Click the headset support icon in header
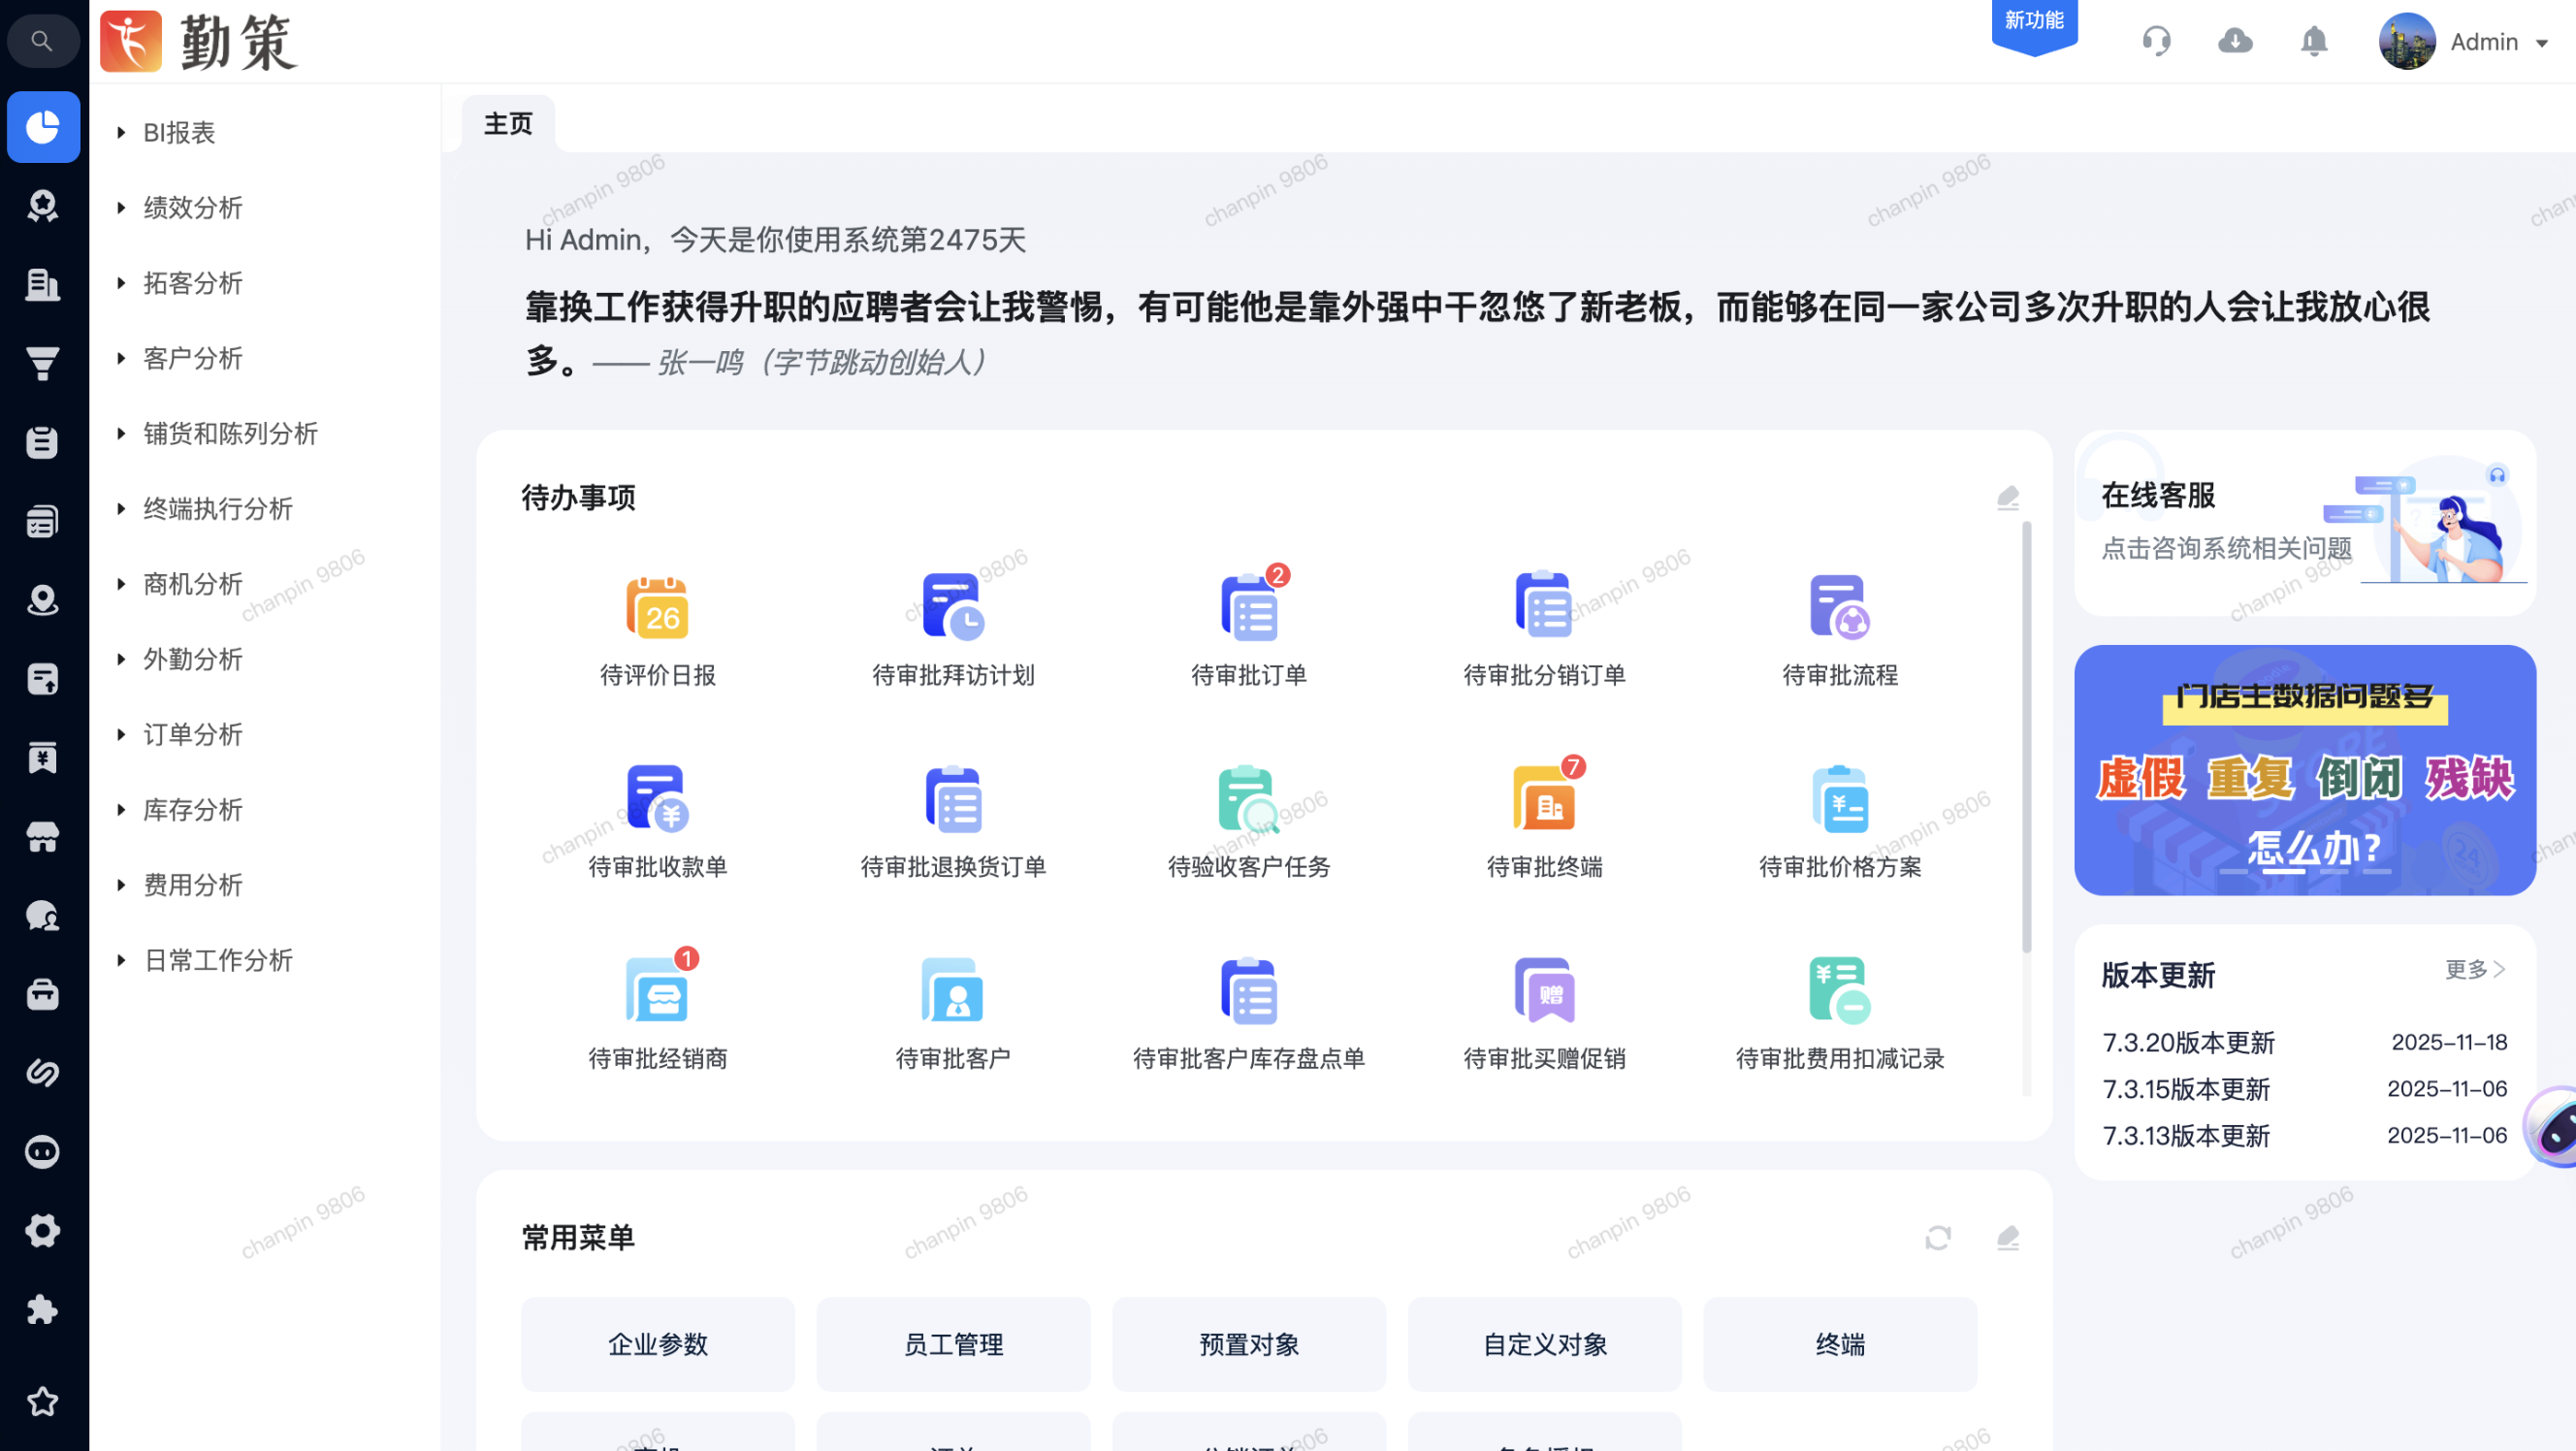2576x1451 pixels. coord(2156,42)
